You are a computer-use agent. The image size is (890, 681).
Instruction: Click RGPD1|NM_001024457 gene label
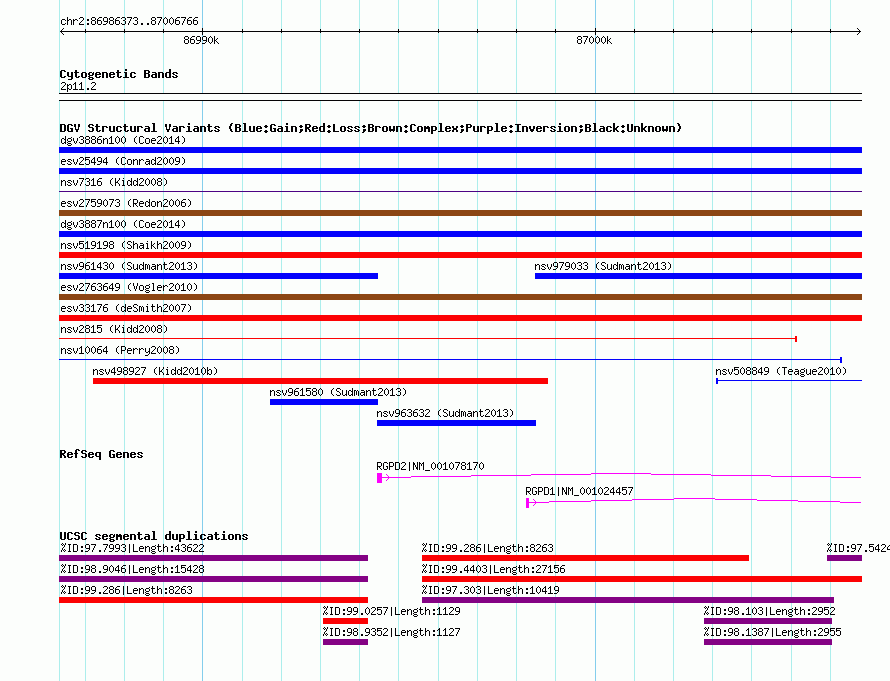[579, 491]
